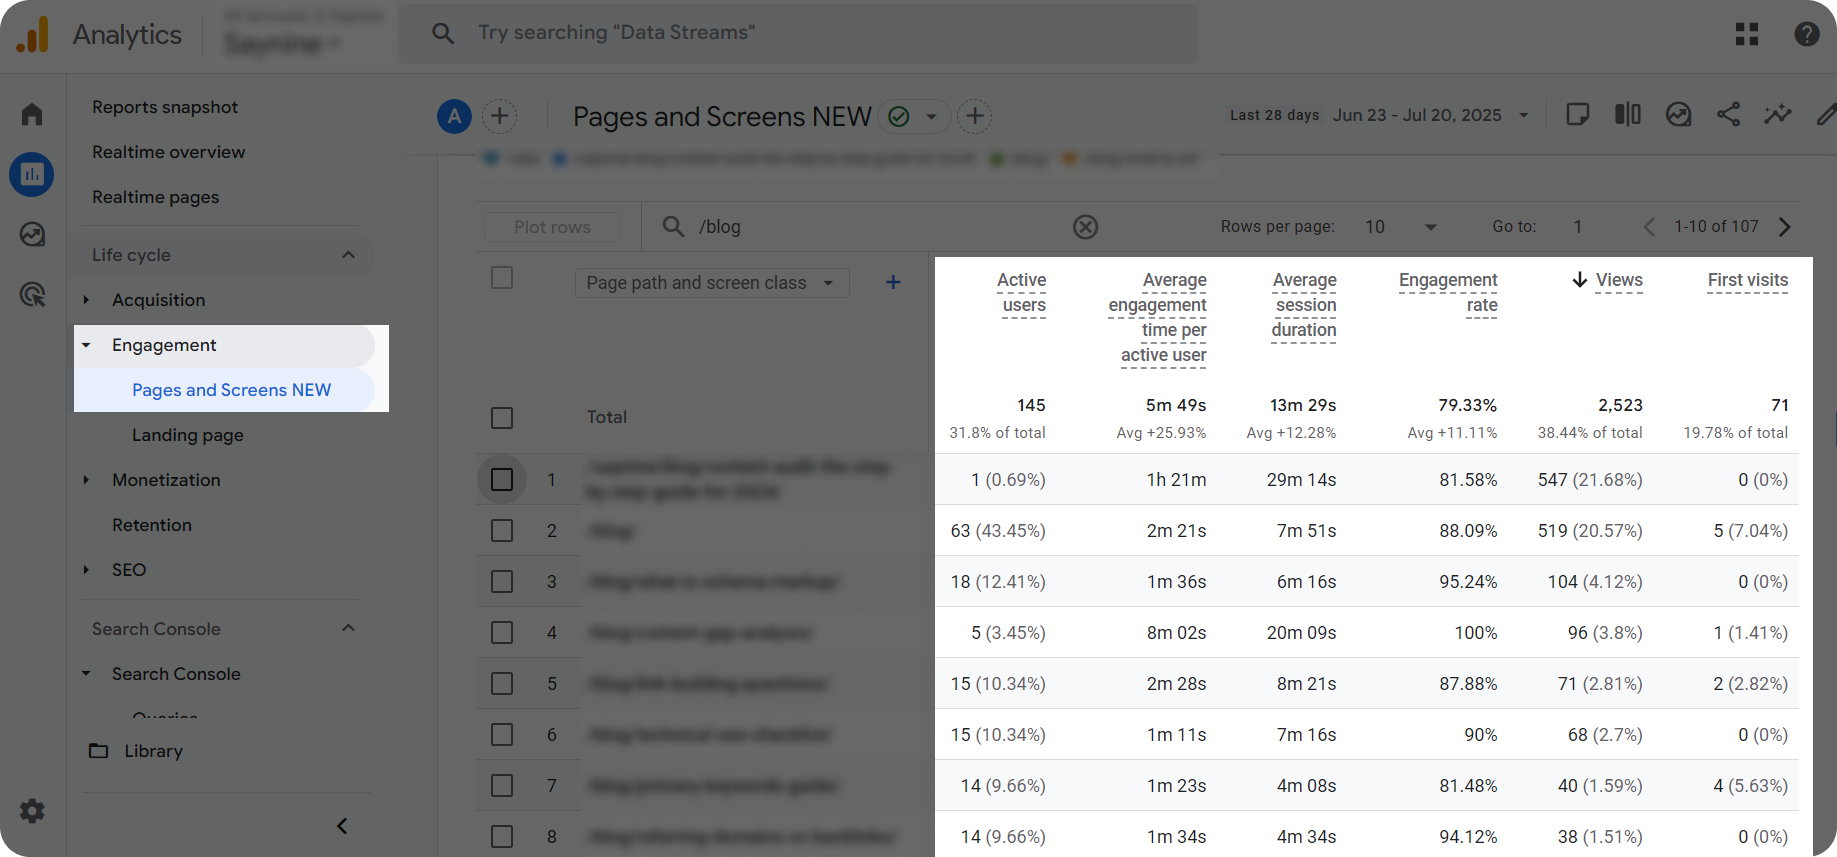Open the Reports icon in sidebar
Image resolution: width=1837 pixels, height=857 pixels.
pyautogui.click(x=32, y=174)
